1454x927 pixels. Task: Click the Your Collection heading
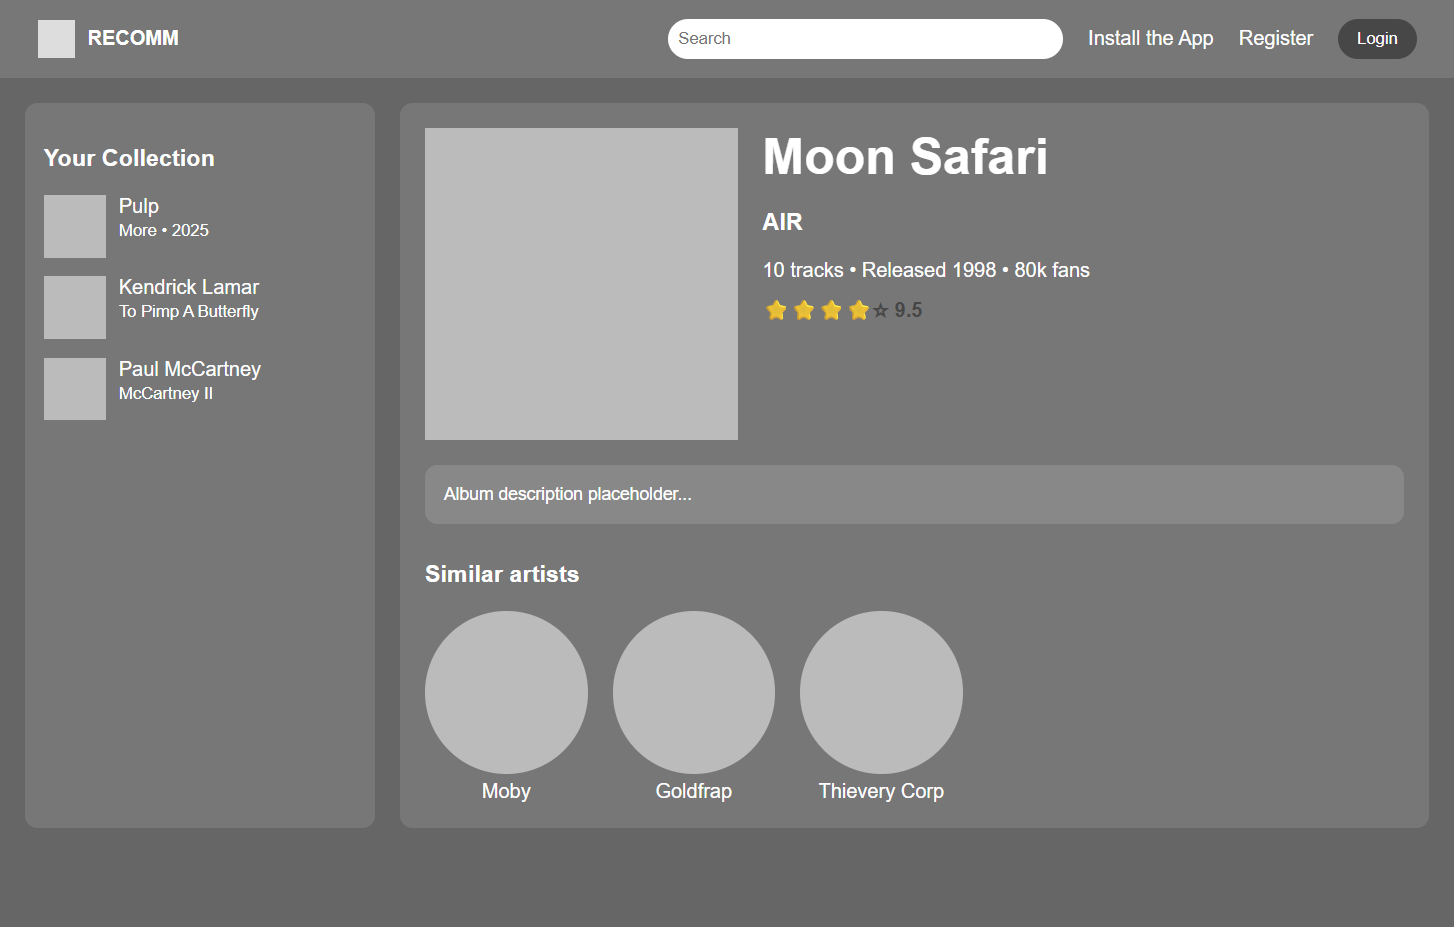[129, 158]
